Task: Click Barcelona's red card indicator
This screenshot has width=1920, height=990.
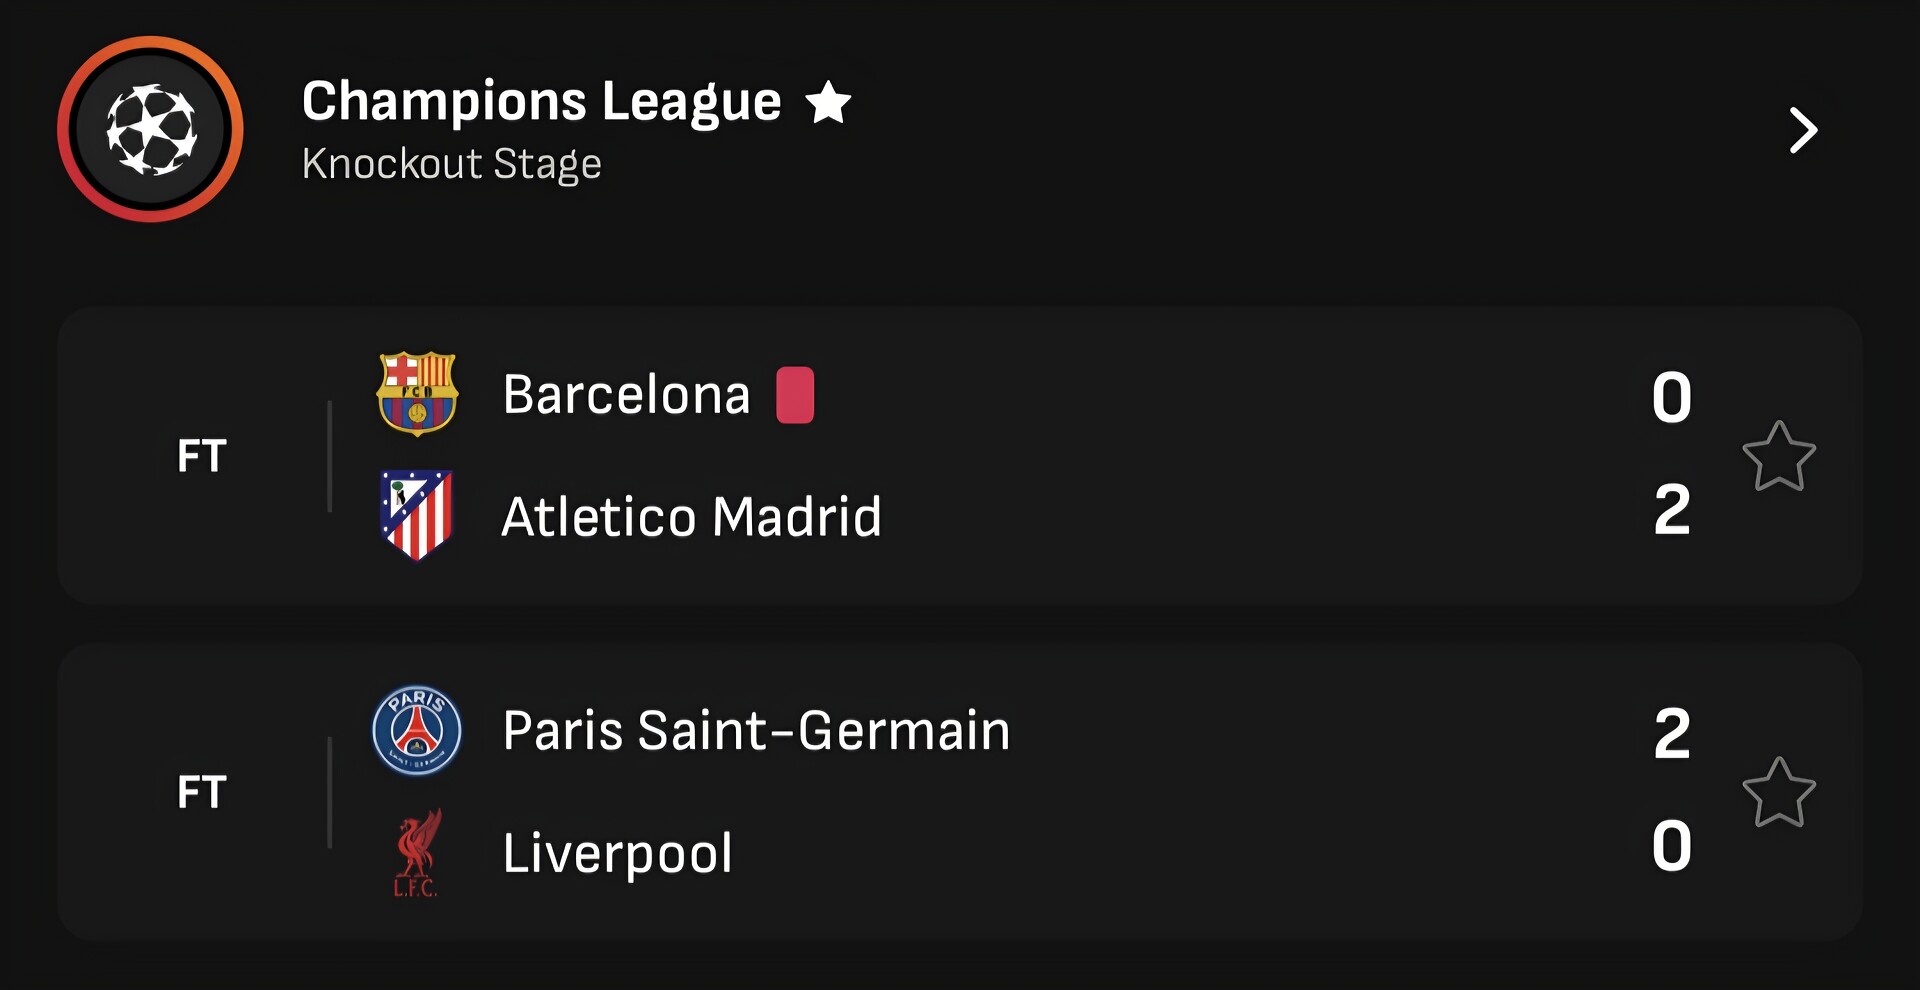Action: [x=795, y=395]
